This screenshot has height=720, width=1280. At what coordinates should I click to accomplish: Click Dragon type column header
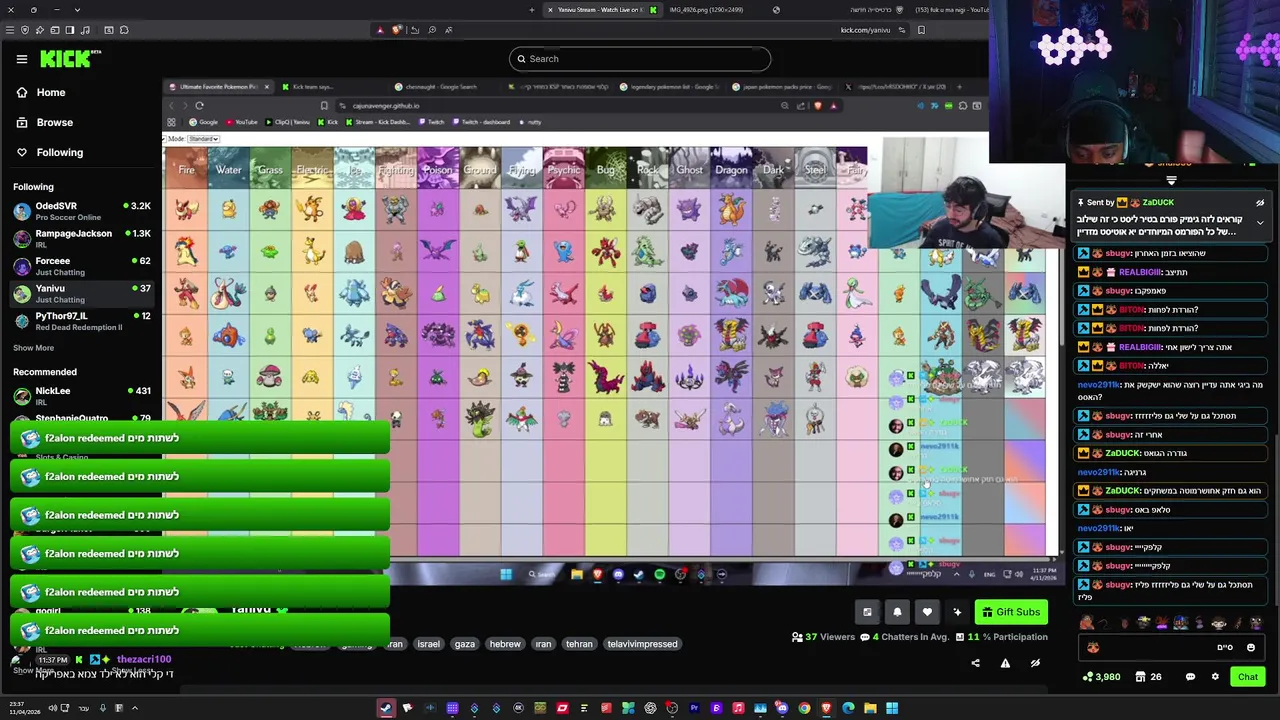(731, 170)
